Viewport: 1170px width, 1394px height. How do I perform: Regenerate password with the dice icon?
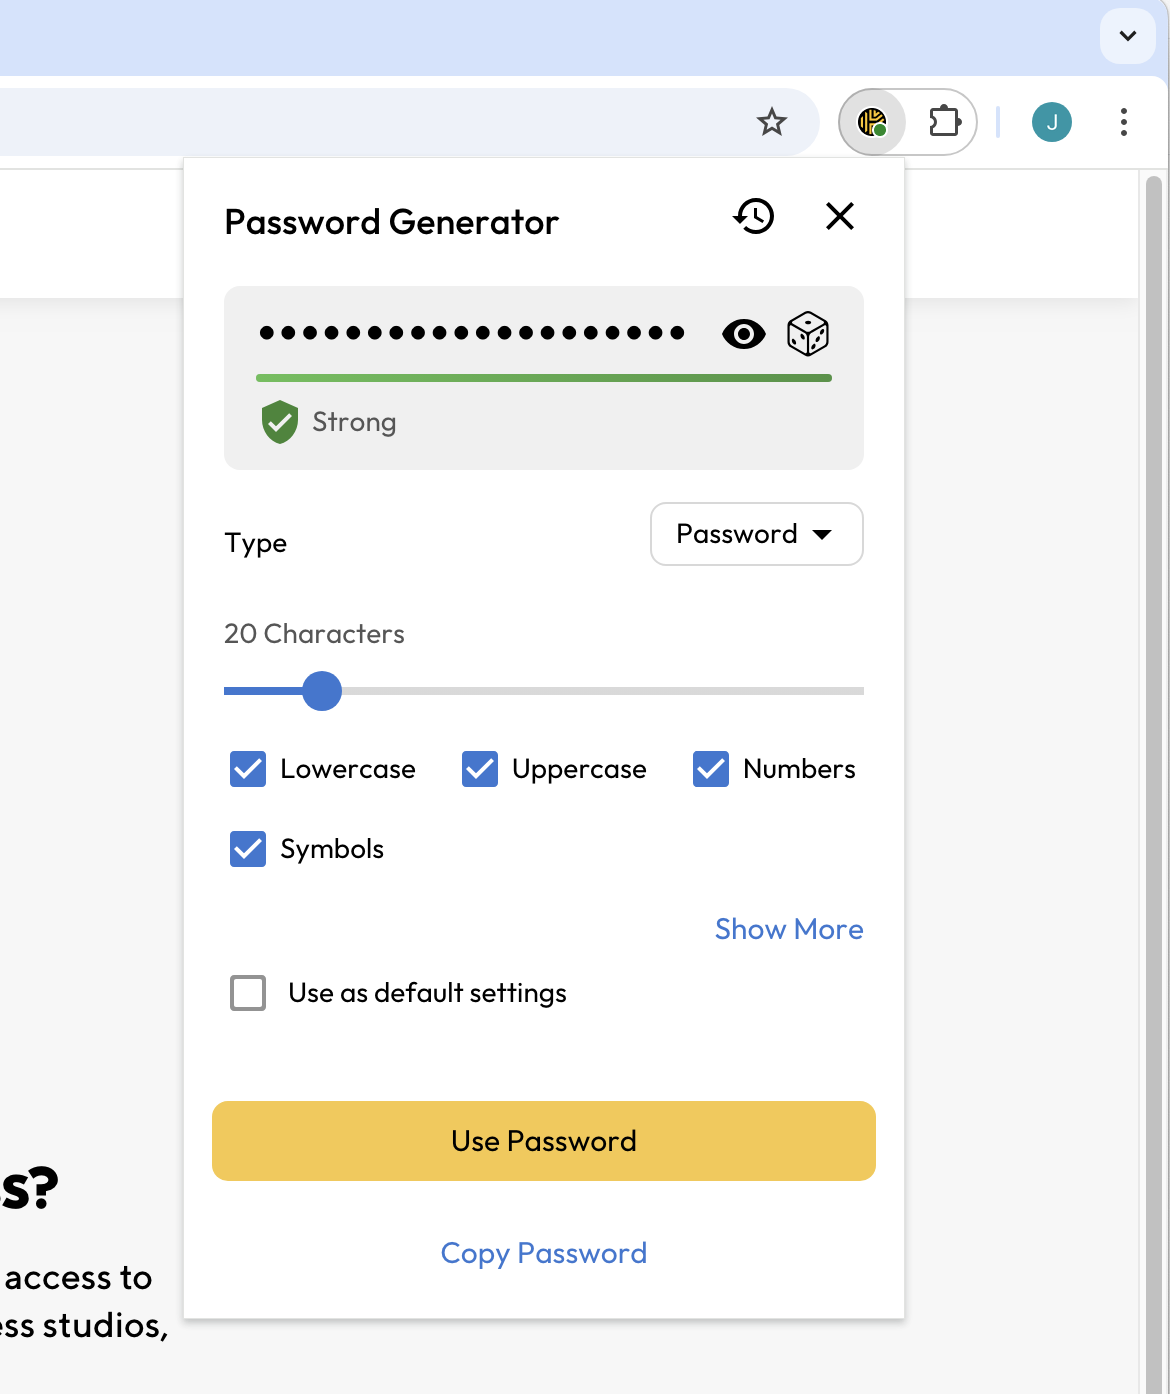tap(808, 334)
